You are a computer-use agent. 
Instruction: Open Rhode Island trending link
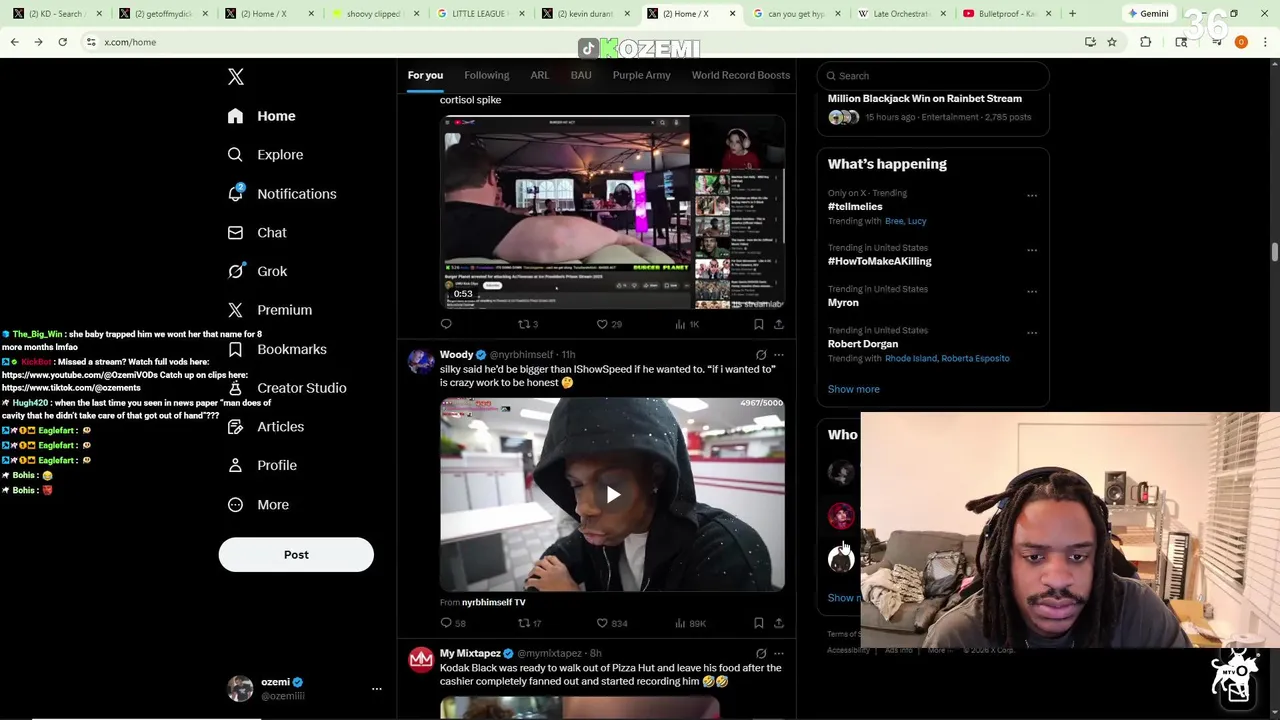(911, 358)
